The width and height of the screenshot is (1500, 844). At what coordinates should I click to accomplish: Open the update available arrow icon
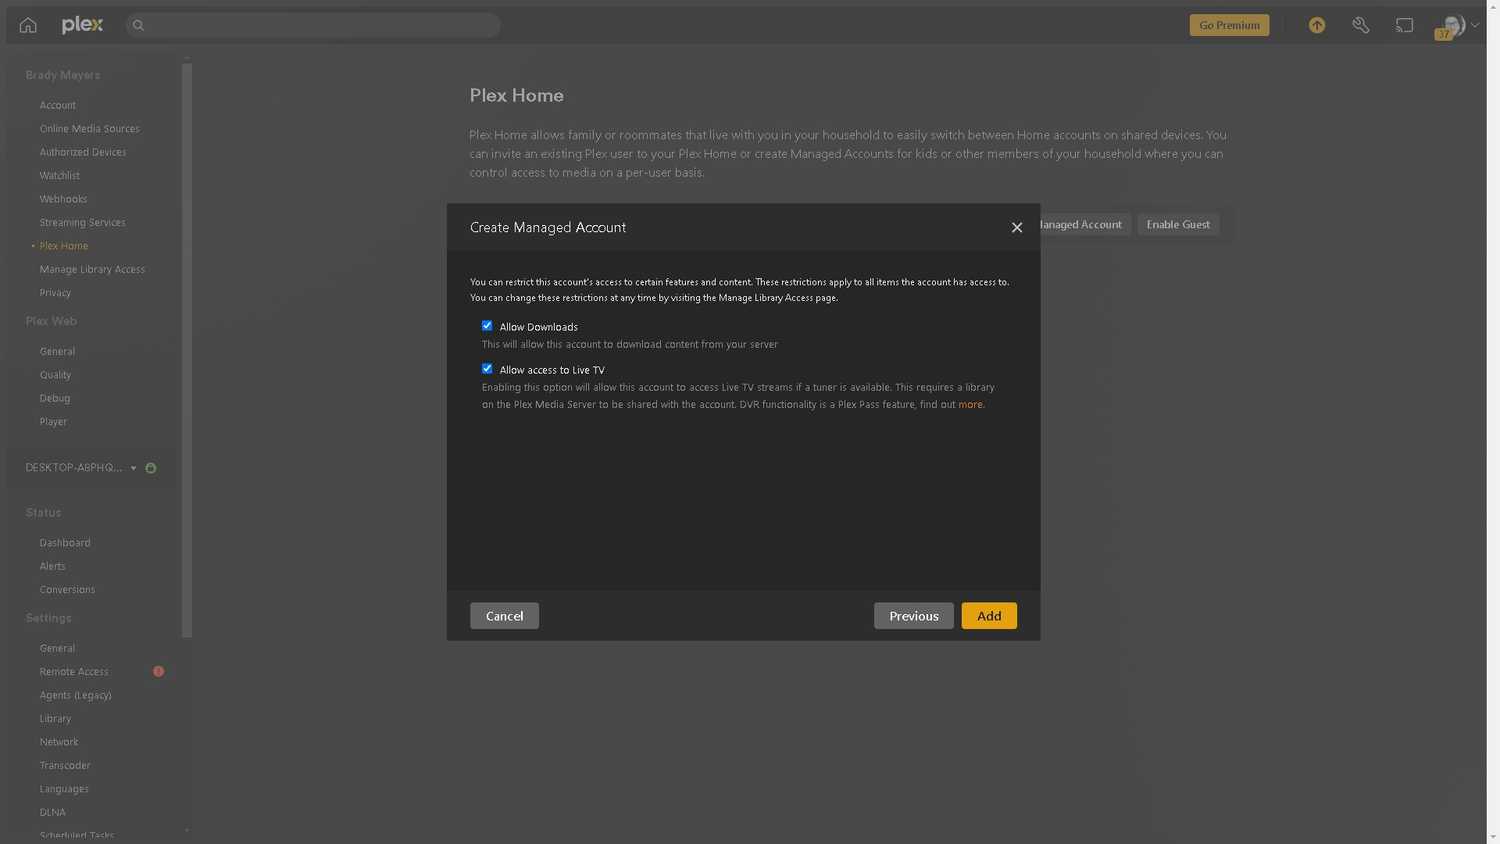tap(1317, 25)
